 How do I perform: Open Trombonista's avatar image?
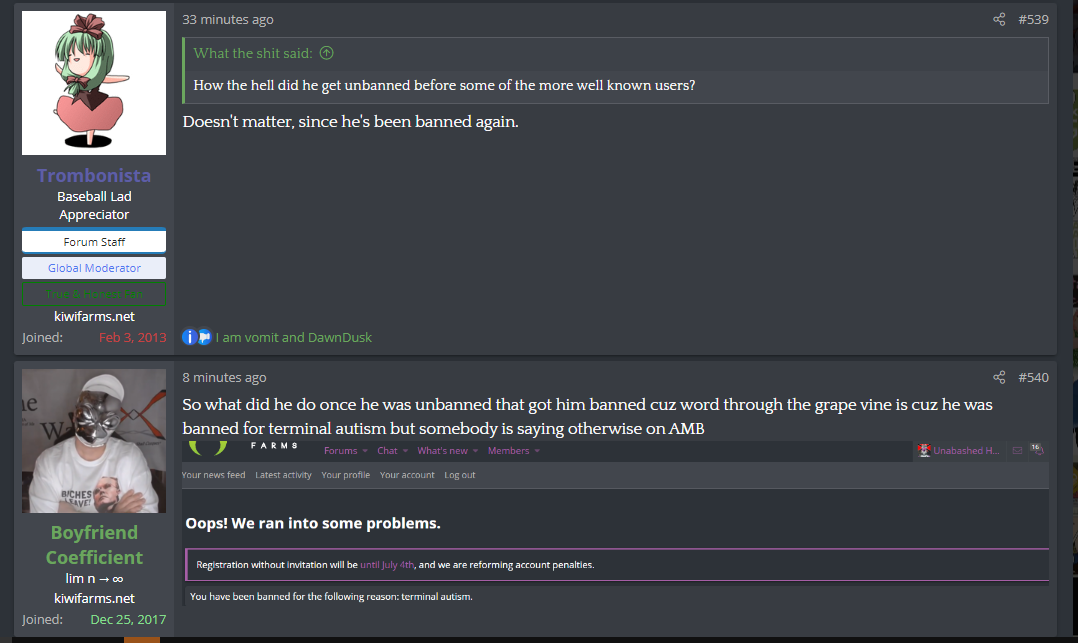(94, 82)
